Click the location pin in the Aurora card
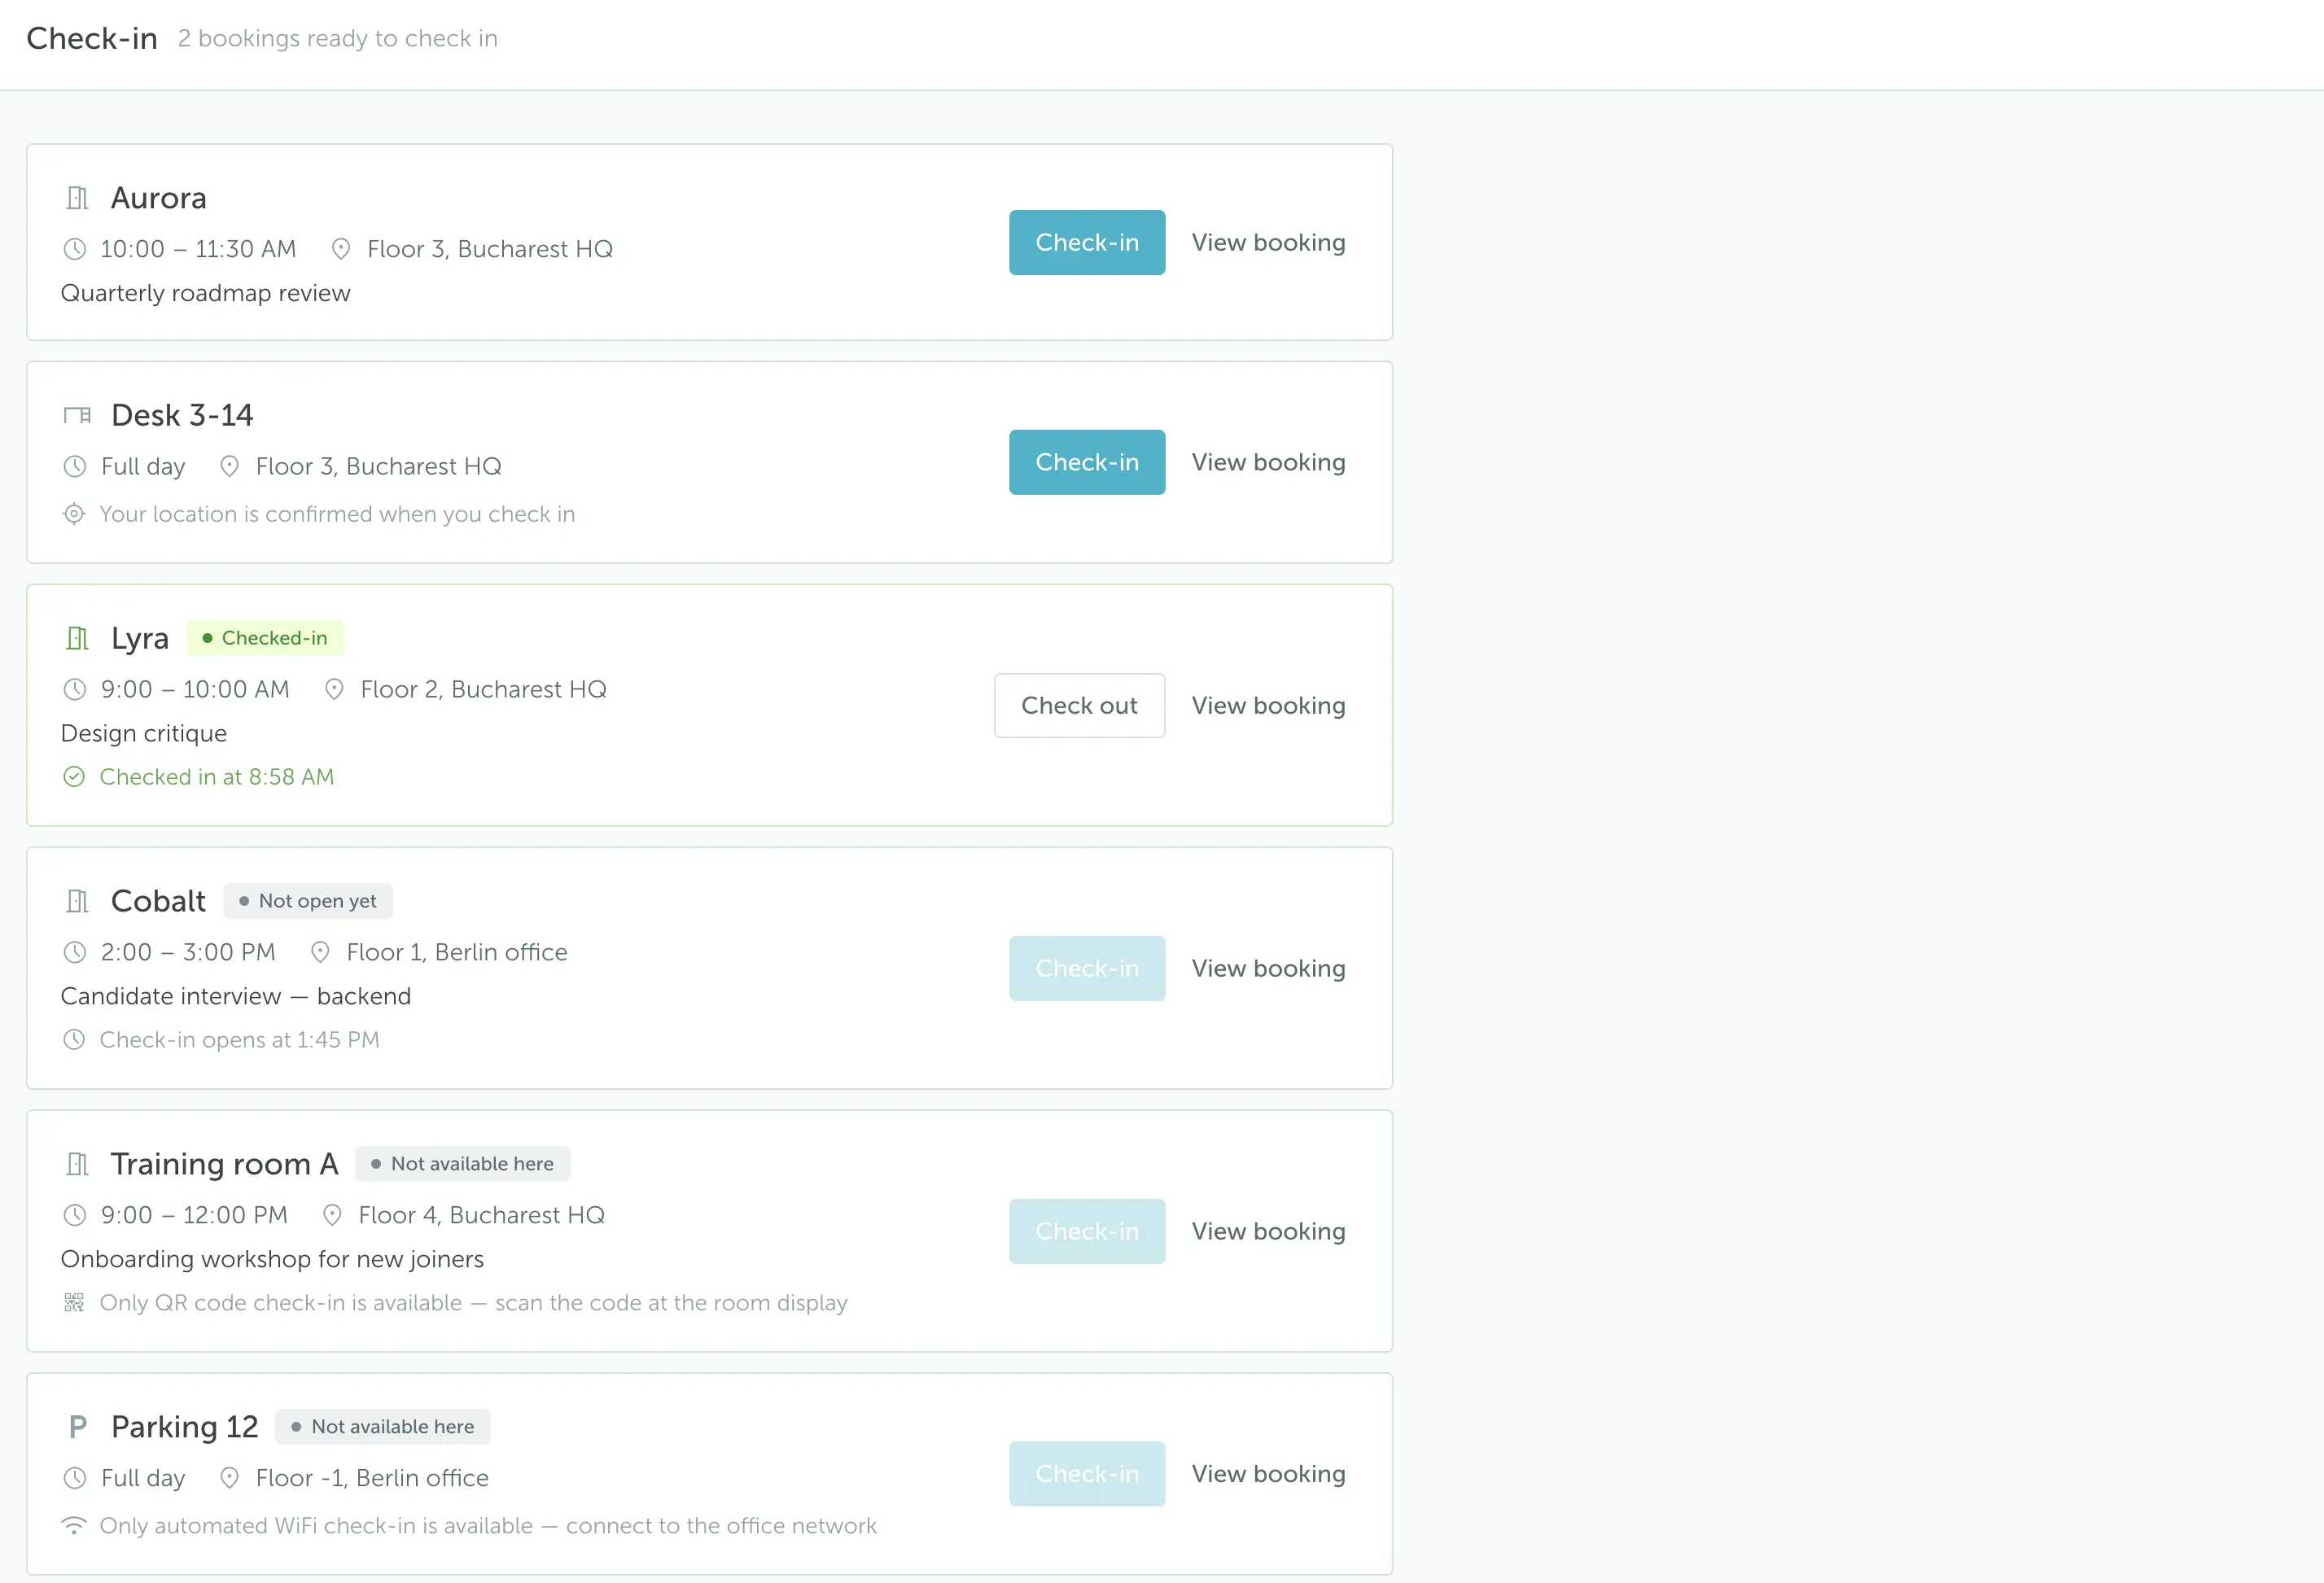Image resolution: width=2324 pixels, height=1583 pixels. (x=341, y=249)
